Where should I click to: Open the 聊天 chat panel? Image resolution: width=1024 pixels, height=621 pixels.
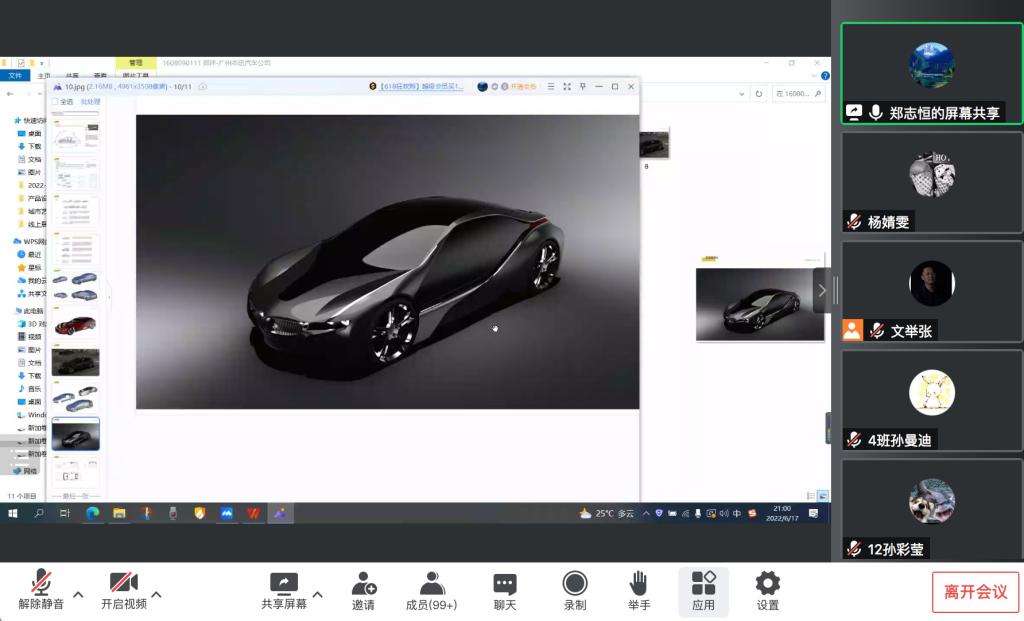coord(505,590)
